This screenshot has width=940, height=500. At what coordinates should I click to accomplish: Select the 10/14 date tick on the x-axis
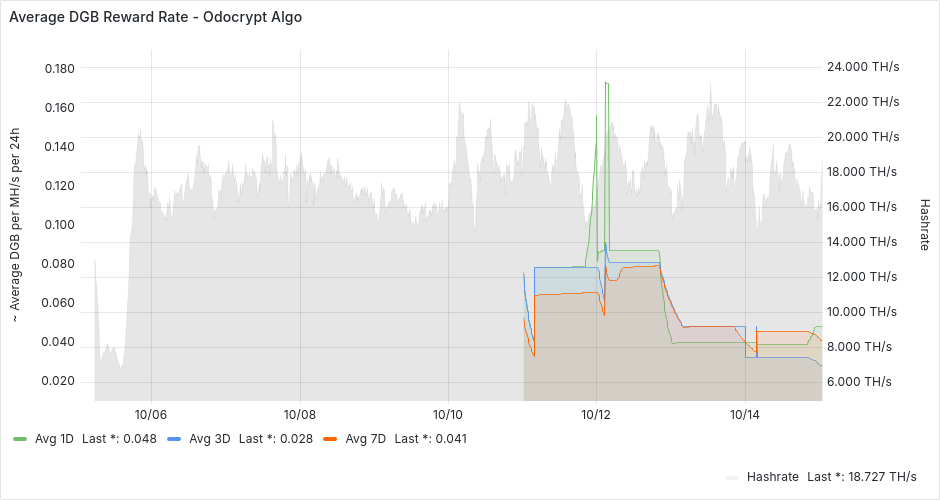745,413
